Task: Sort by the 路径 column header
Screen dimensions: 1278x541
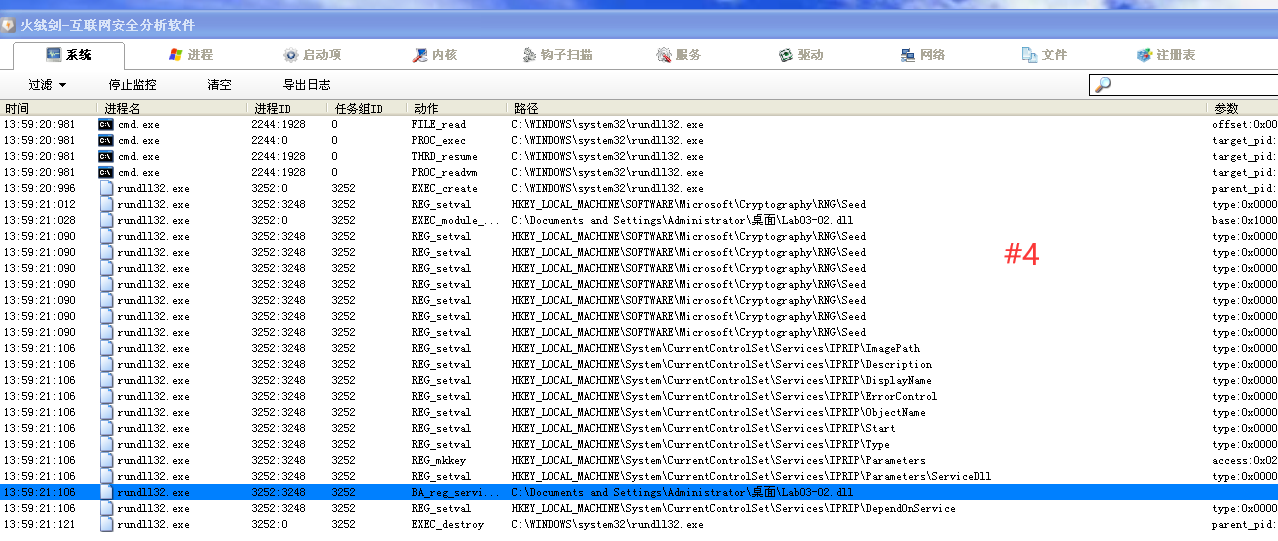Action: point(857,108)
